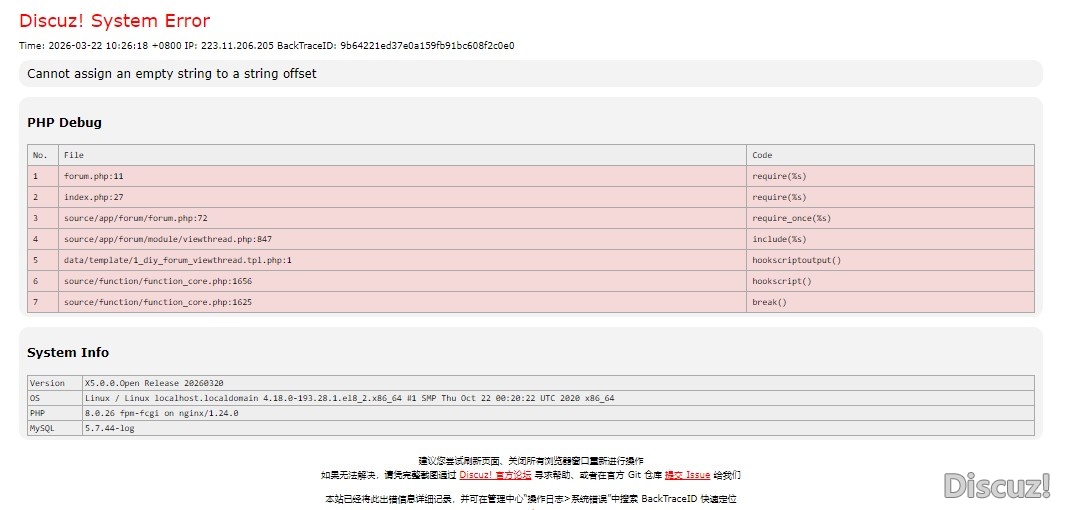Select the forum.php:11 row cell
1067x510 pixels.
(x=402, y=176)
